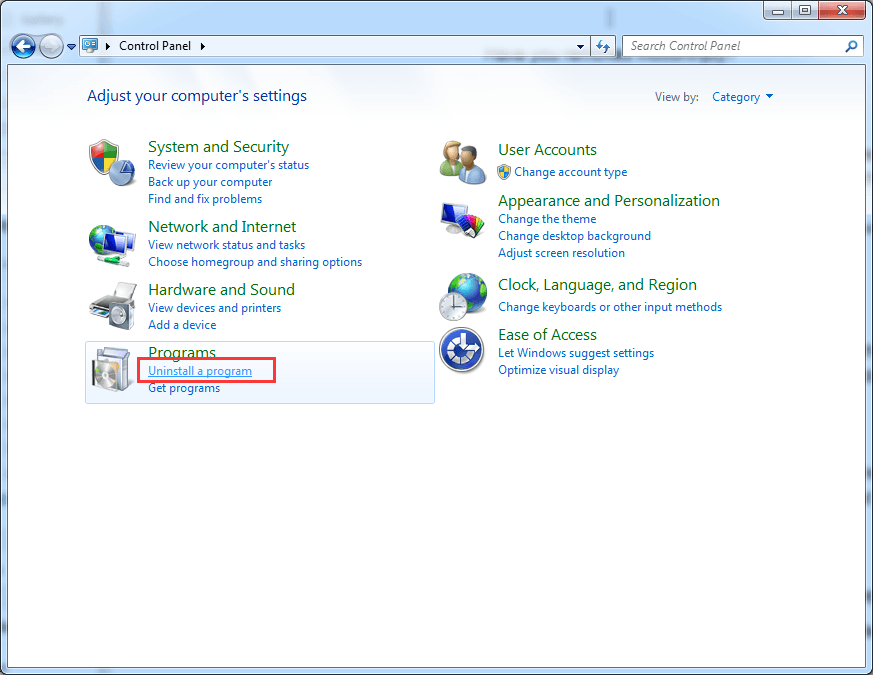Click the Clock, Language, and Region globe icon
The height and width of the screenshot is (675, 873).
click(462, 296)
